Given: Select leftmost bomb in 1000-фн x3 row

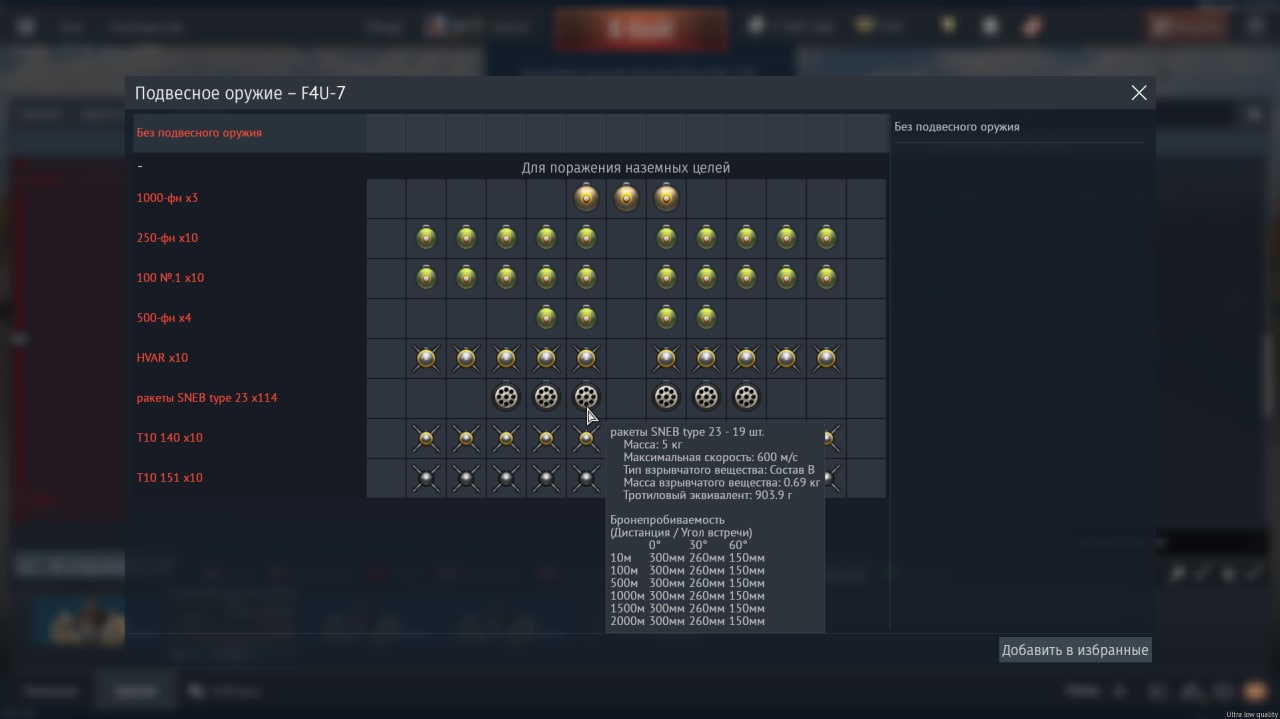Looking at the screenshot, I should (x=586, y=198).
